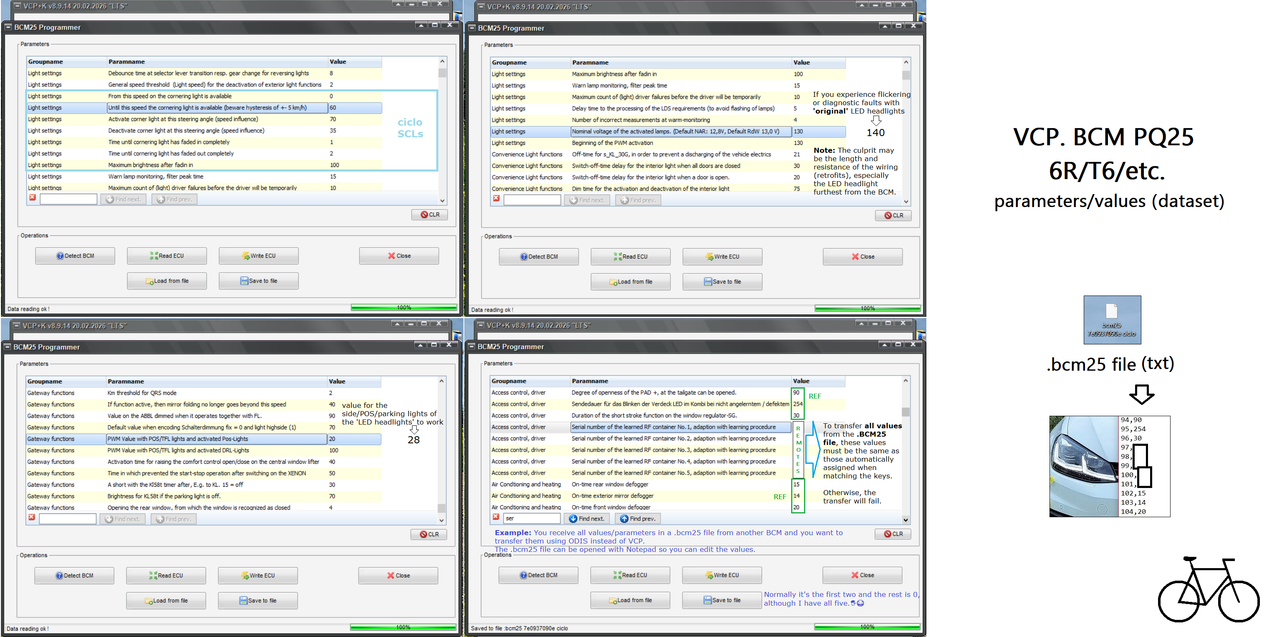This screenshot has width=1280, height=637.
Task: Click the Close button in the Gateway functions window
Action: pyautogui.click(x=398, y=576)
